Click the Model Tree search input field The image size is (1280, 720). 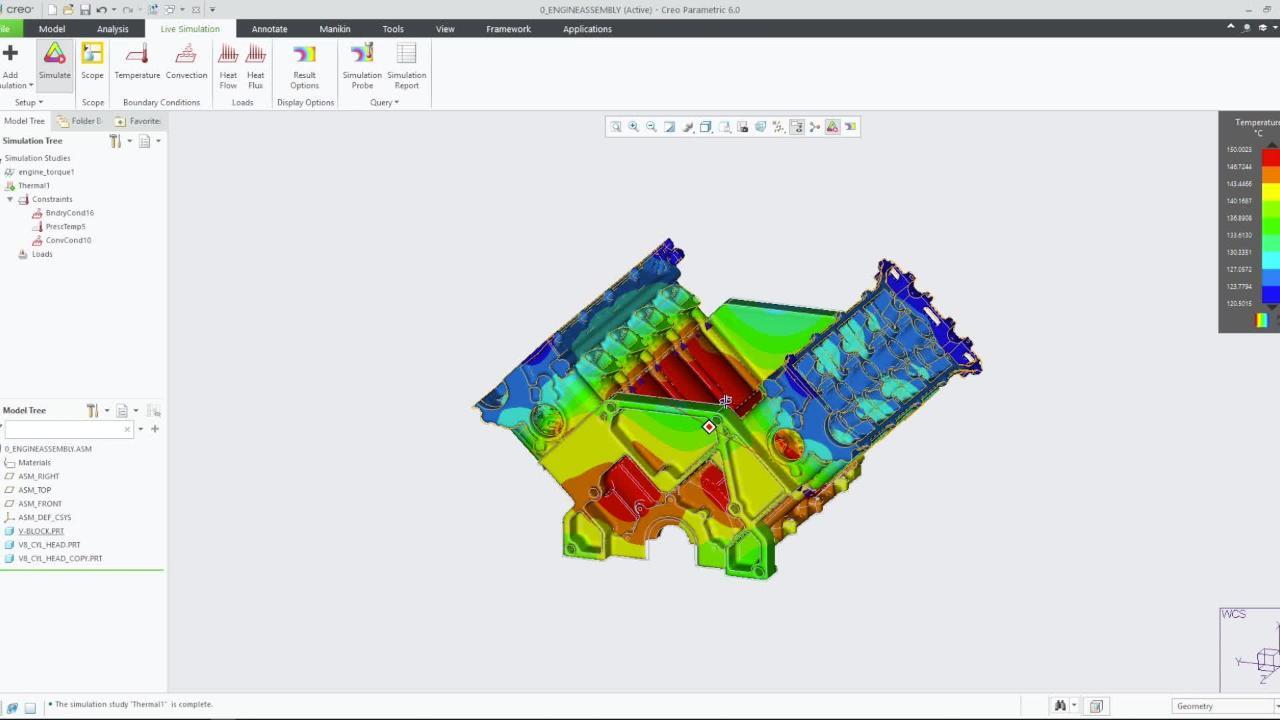(68, 429)
